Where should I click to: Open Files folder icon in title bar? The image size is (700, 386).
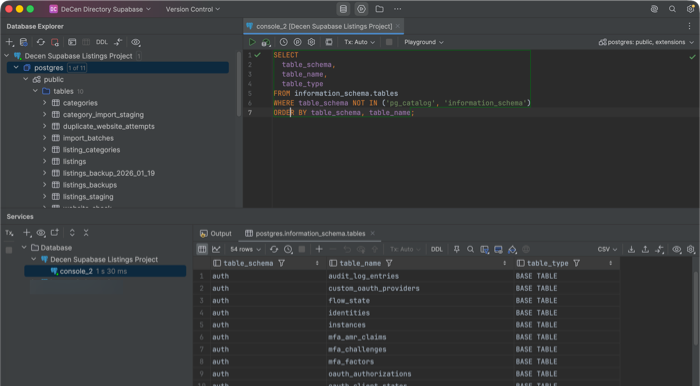379,9
